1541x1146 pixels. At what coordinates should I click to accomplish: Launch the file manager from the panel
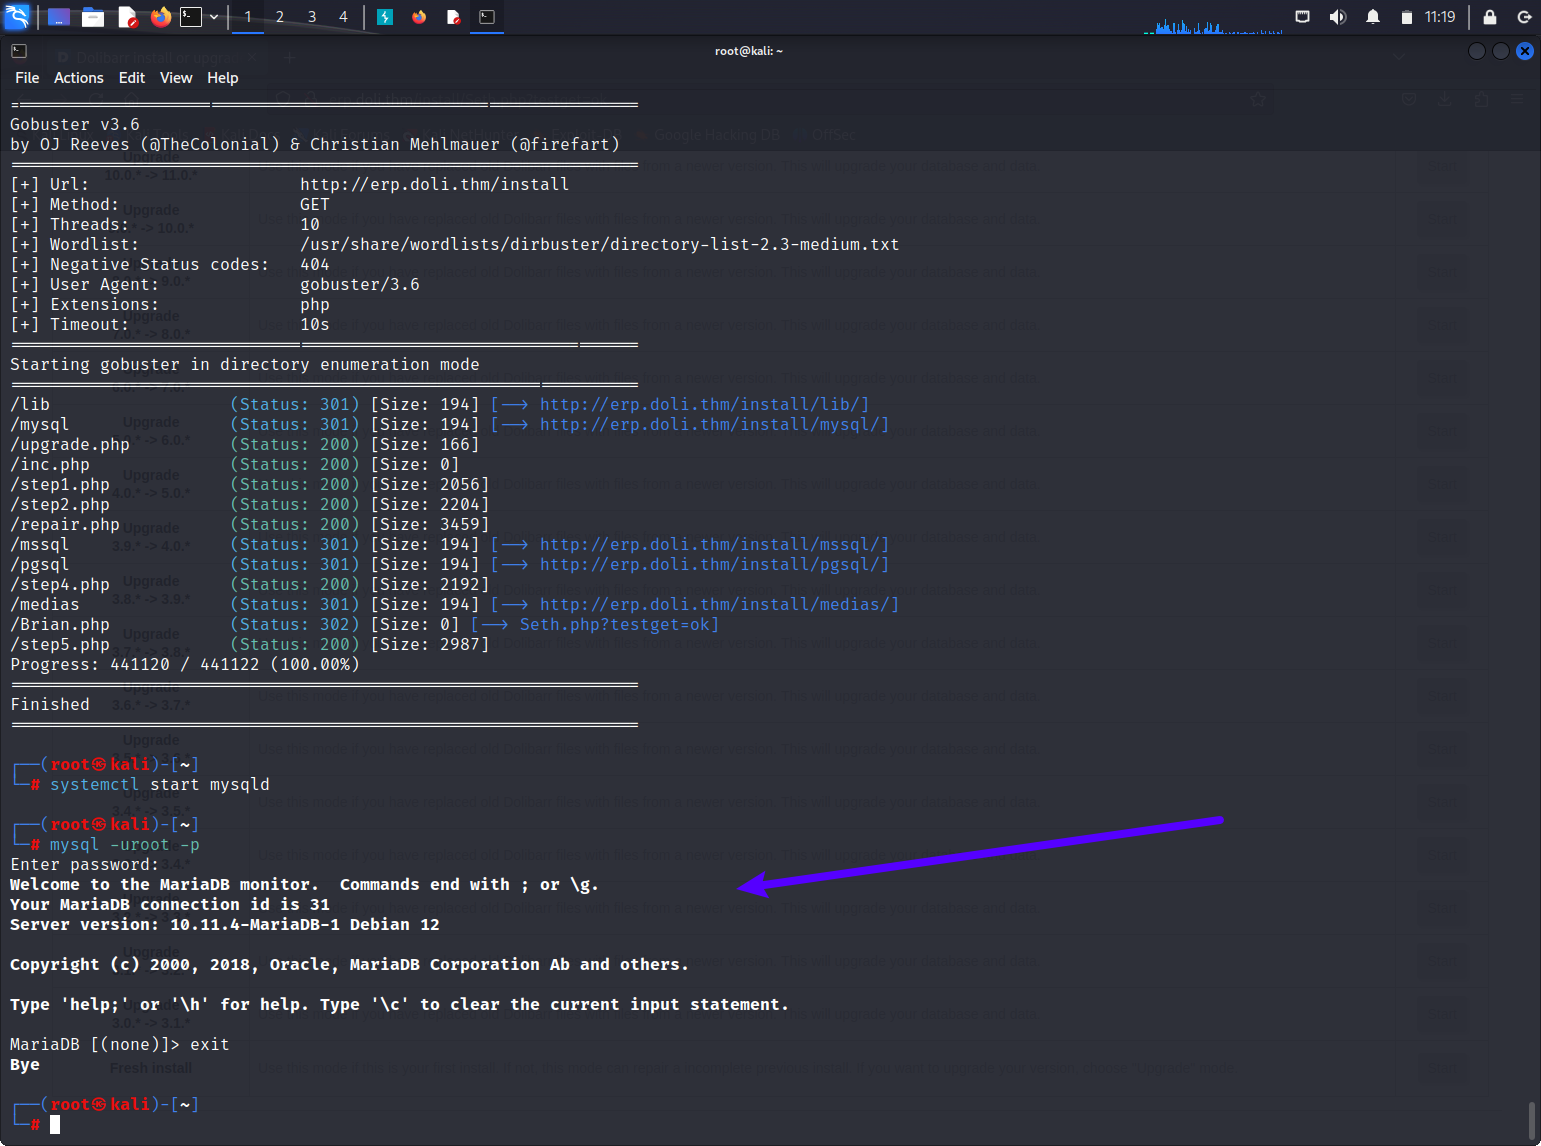(x=93, y=17)
